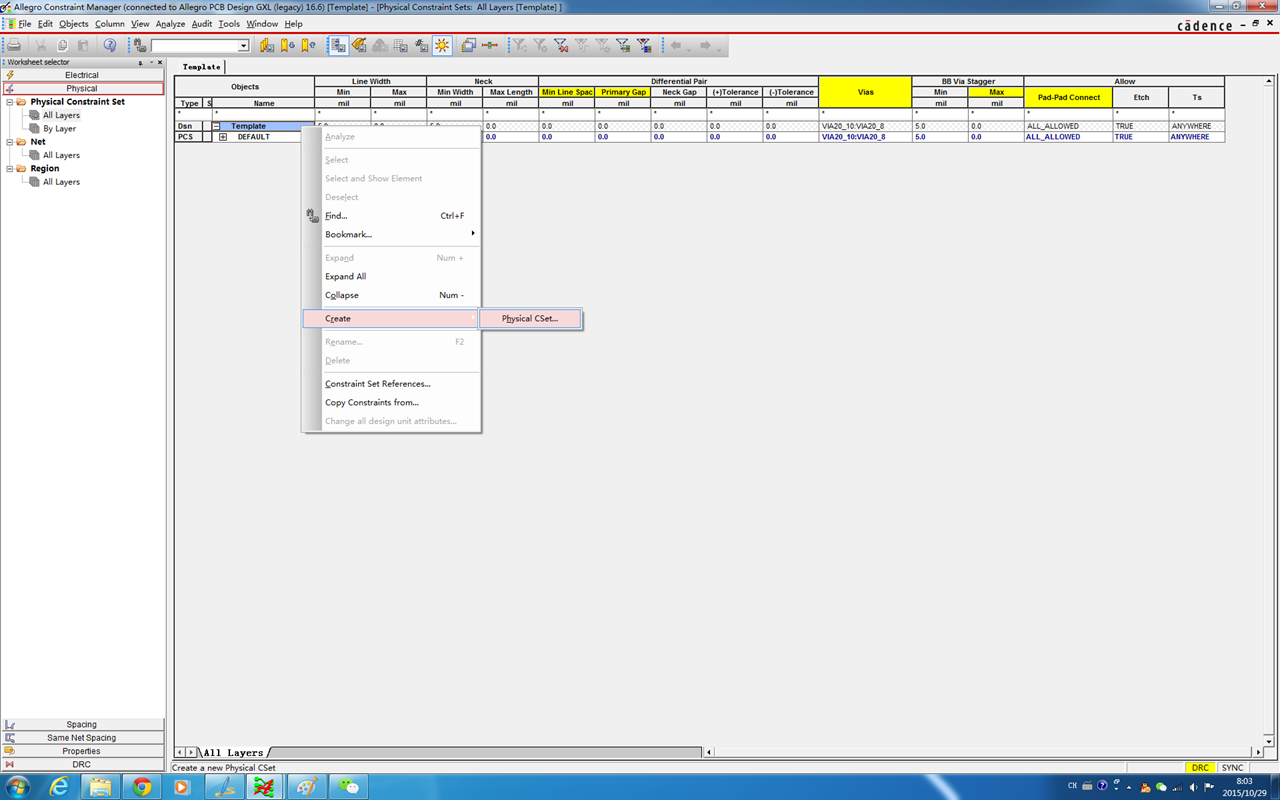Image resolution: width=1280 pixels, height=800 pixels.
Task: Collapse the Template row in the table
Action: coord(216,126)
